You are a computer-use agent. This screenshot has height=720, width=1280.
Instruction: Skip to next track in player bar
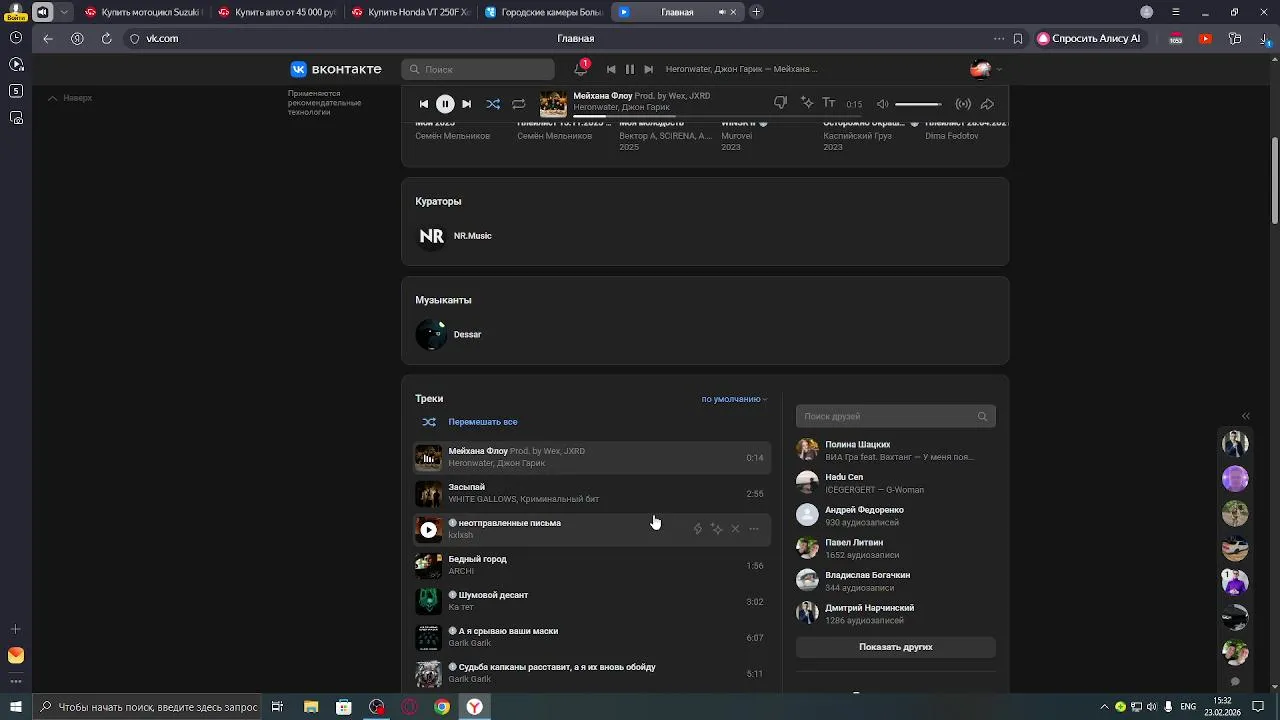(467, 104)
